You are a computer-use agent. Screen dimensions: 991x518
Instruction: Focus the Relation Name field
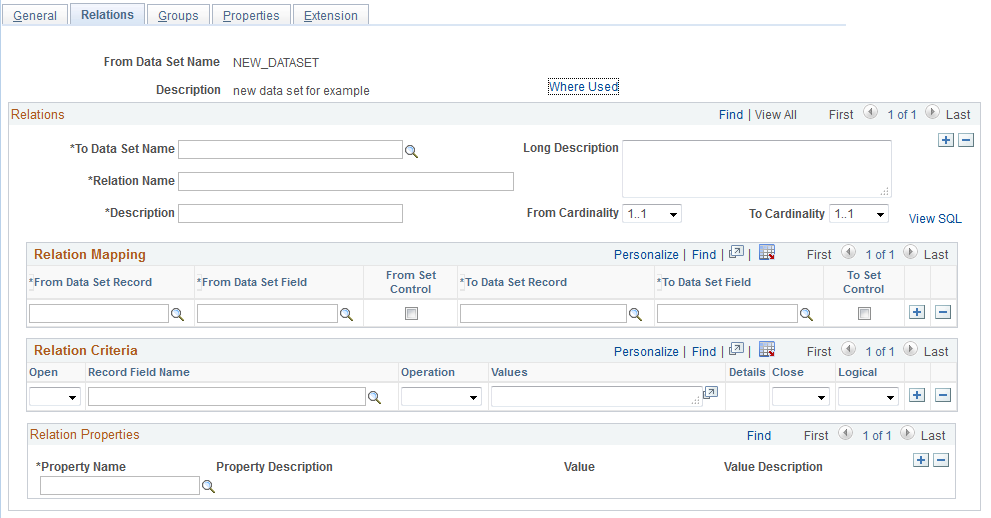pyautogui.click(x=346, y=181)
